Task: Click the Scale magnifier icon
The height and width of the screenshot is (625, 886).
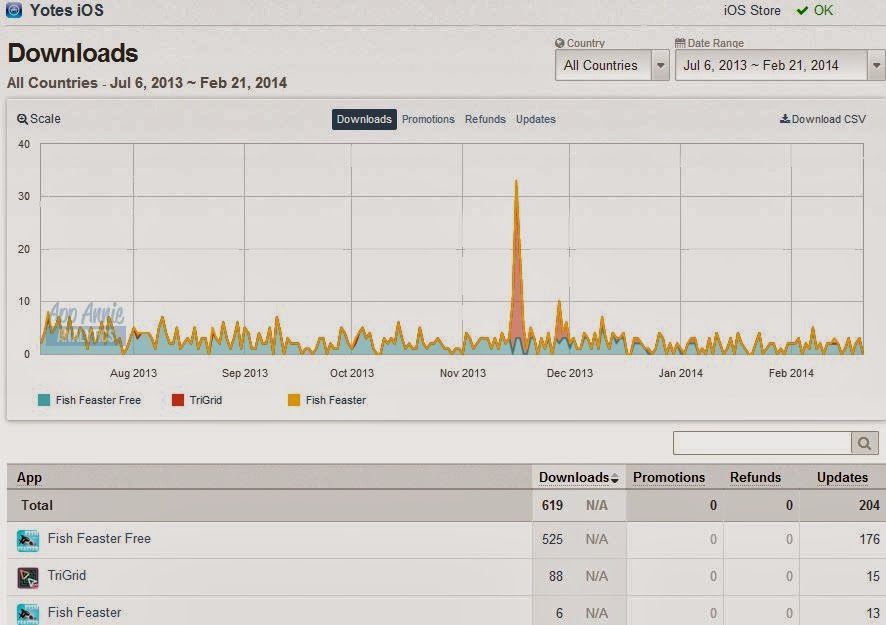Action: click(x=22, y=119)
